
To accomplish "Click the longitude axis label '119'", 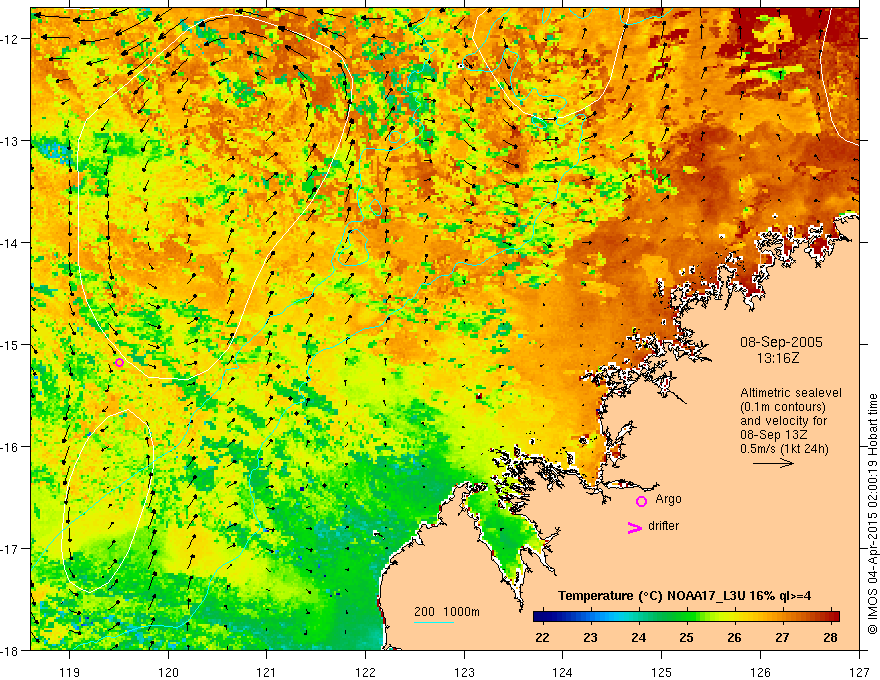I will [x=70, y=672].
